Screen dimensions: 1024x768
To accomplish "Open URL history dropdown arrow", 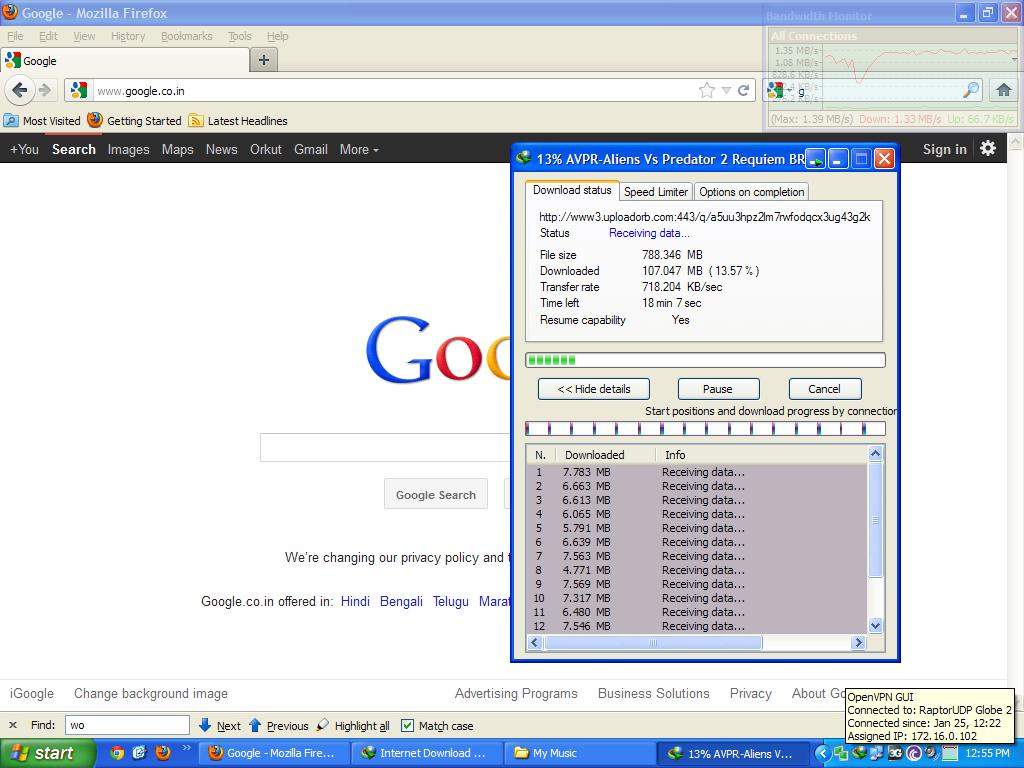I will click(726, 91).
